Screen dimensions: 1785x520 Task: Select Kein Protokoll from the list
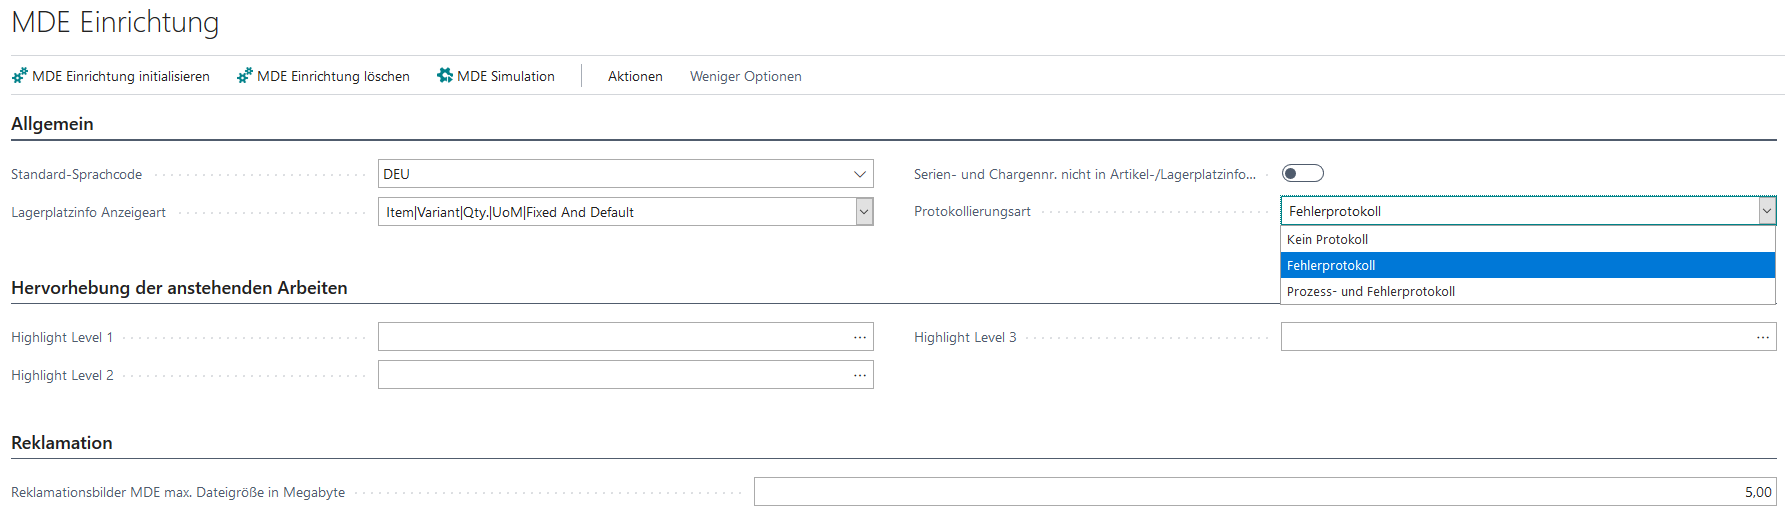click(1327, 240)
